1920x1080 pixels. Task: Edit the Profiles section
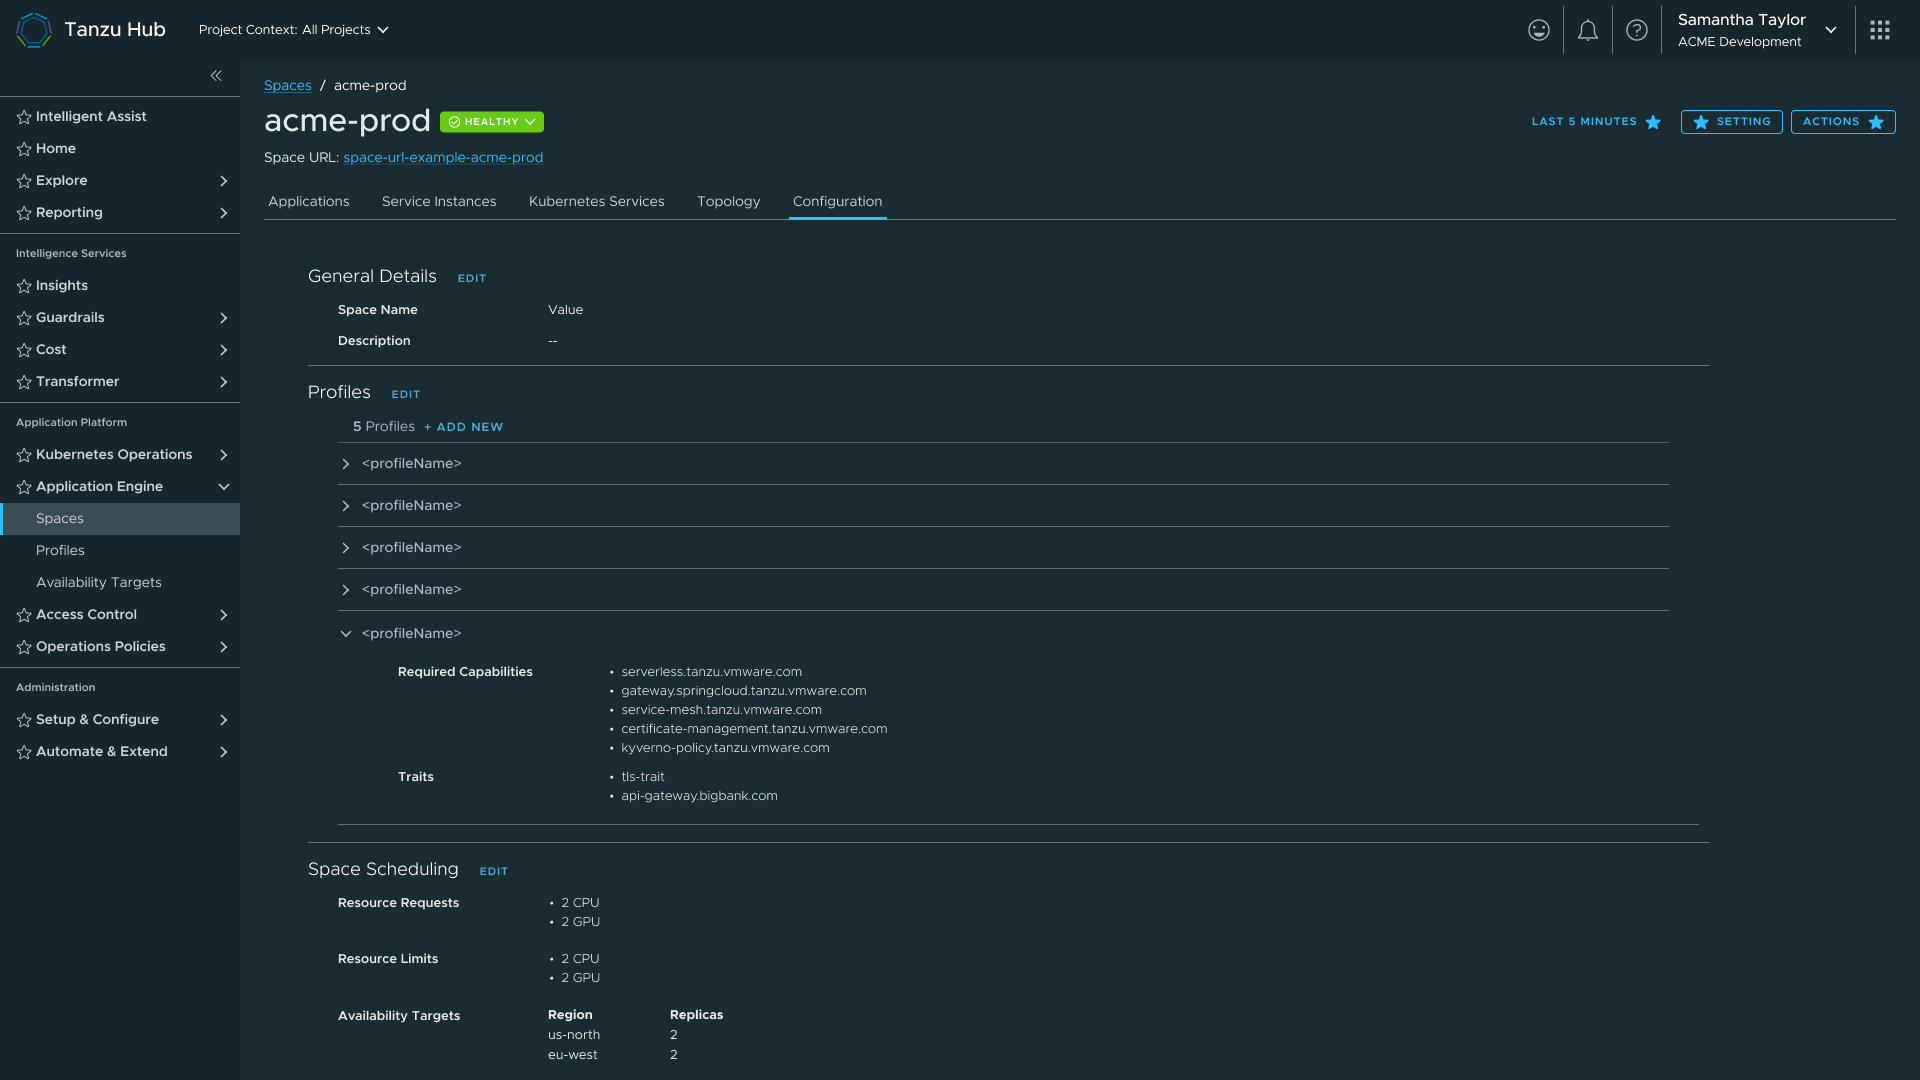pos(406,395)
